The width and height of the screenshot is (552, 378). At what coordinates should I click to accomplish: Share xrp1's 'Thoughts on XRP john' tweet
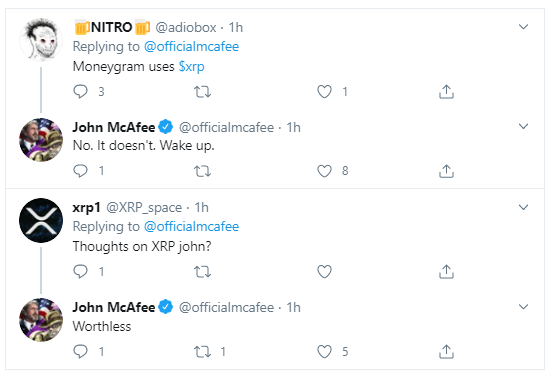click(x=446, y=271)
